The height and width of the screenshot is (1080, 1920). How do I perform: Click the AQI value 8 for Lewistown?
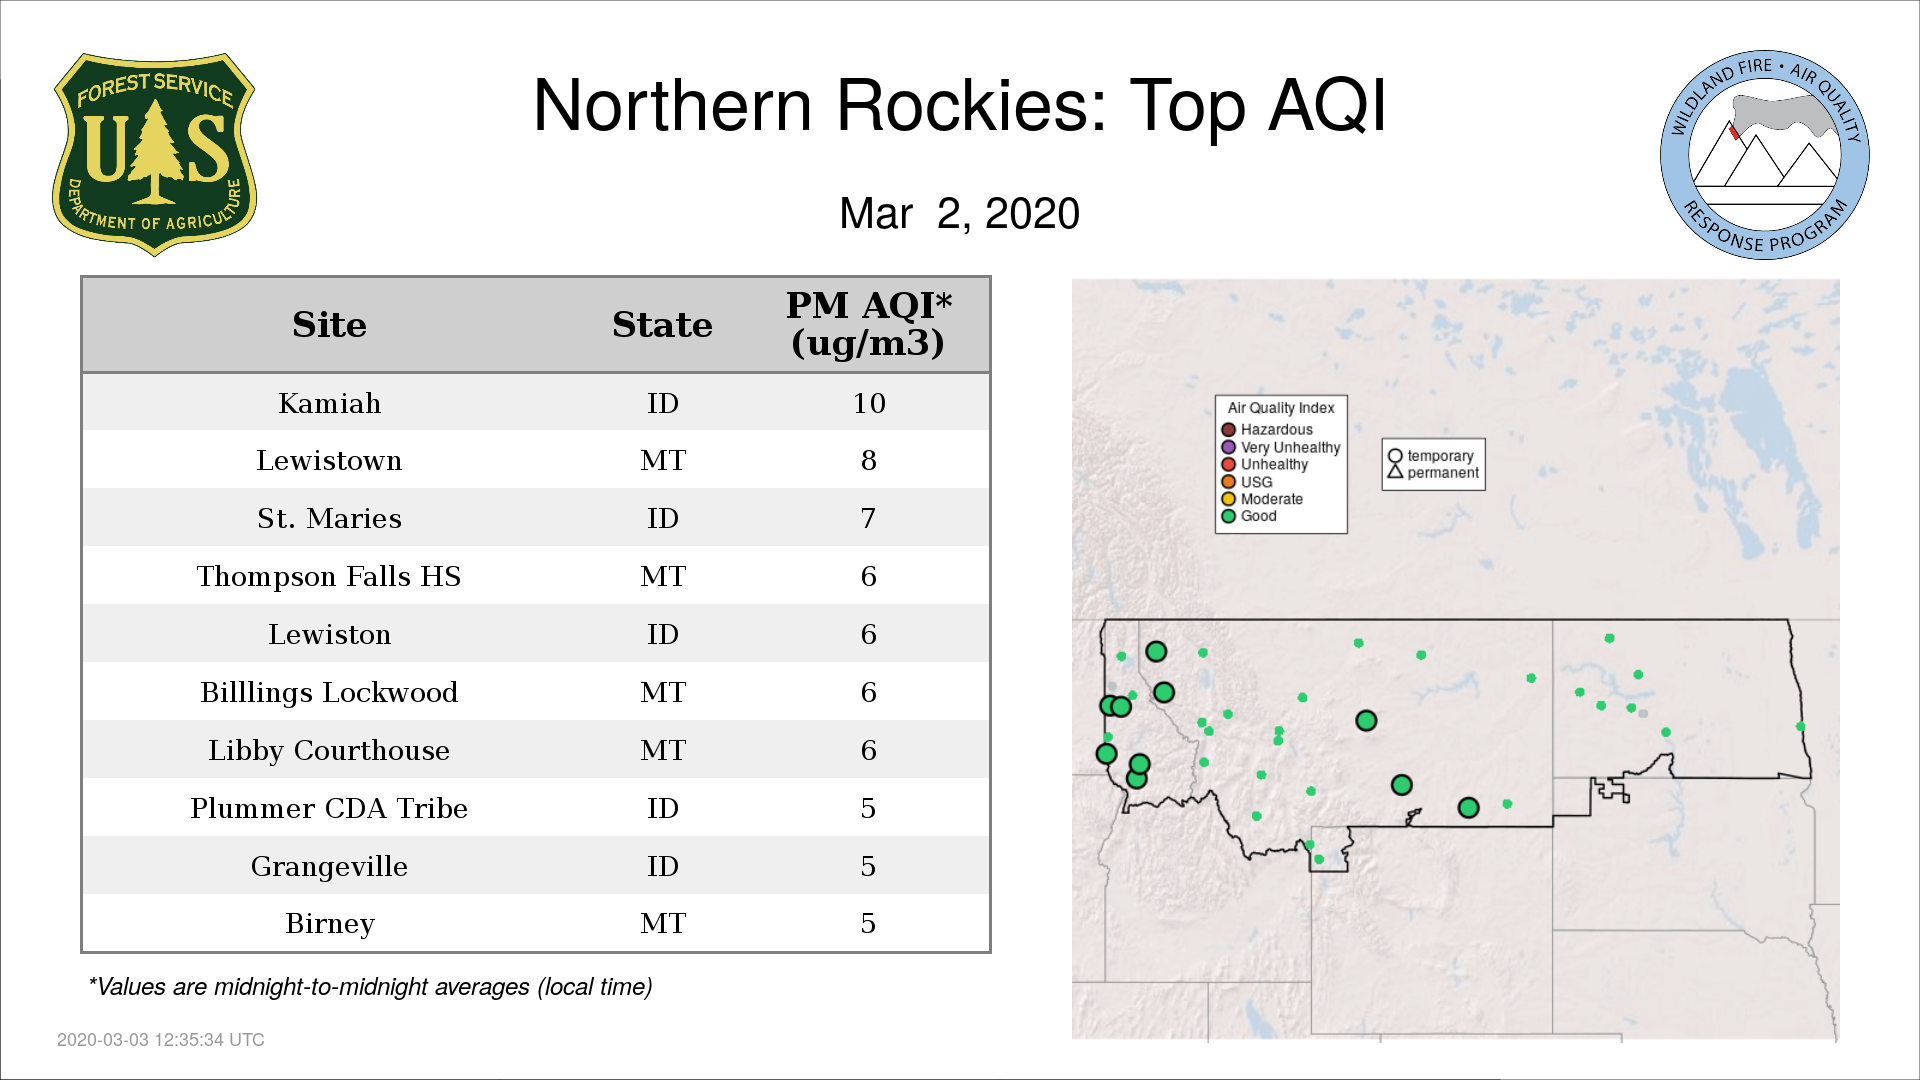tap(868, 460)
